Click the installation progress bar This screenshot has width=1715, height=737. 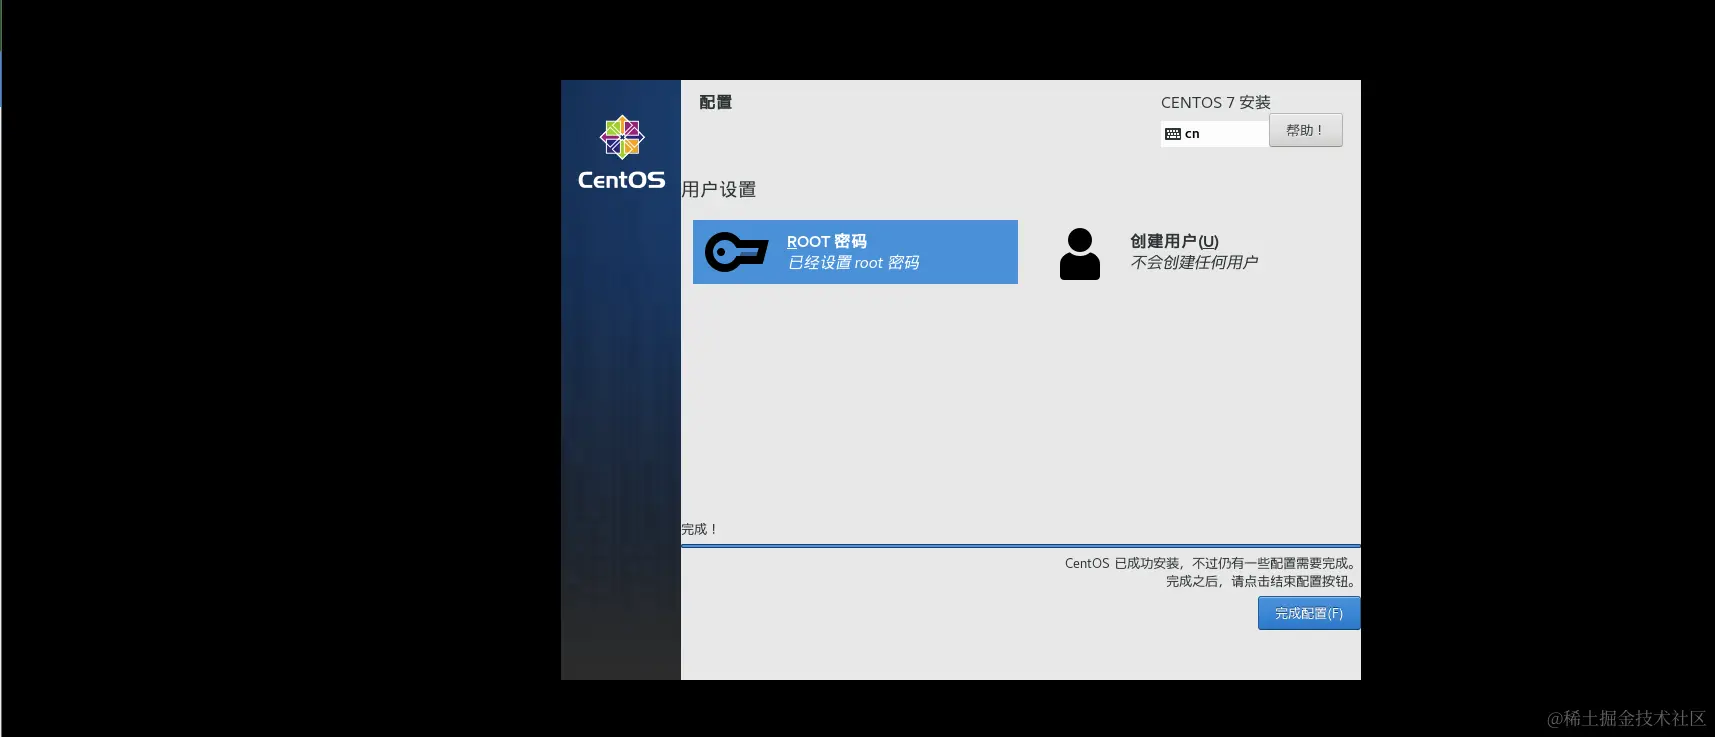coord(1020,546)
